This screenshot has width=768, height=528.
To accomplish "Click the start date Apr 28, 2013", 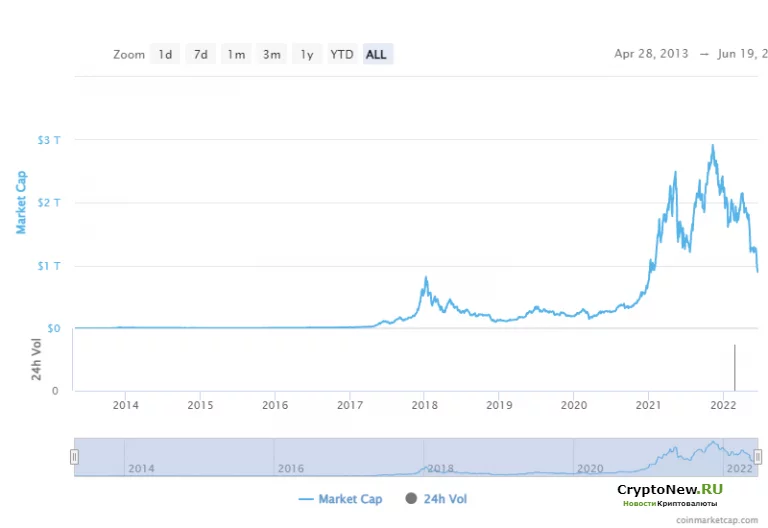I will pos(651,53).
